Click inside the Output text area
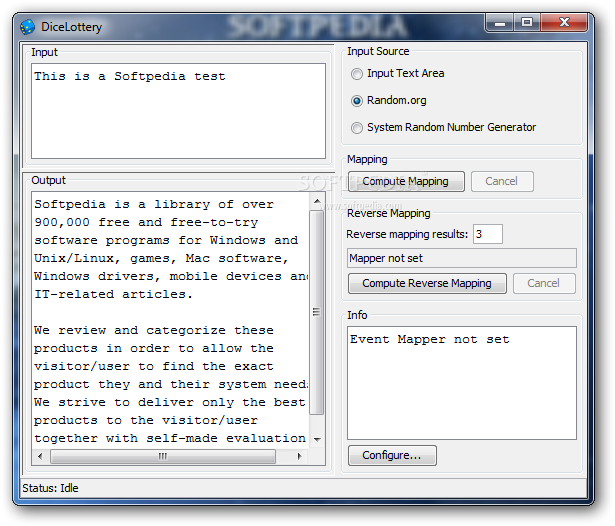The image size is (615, 526). pyautogui.click(x=171, y=319)
